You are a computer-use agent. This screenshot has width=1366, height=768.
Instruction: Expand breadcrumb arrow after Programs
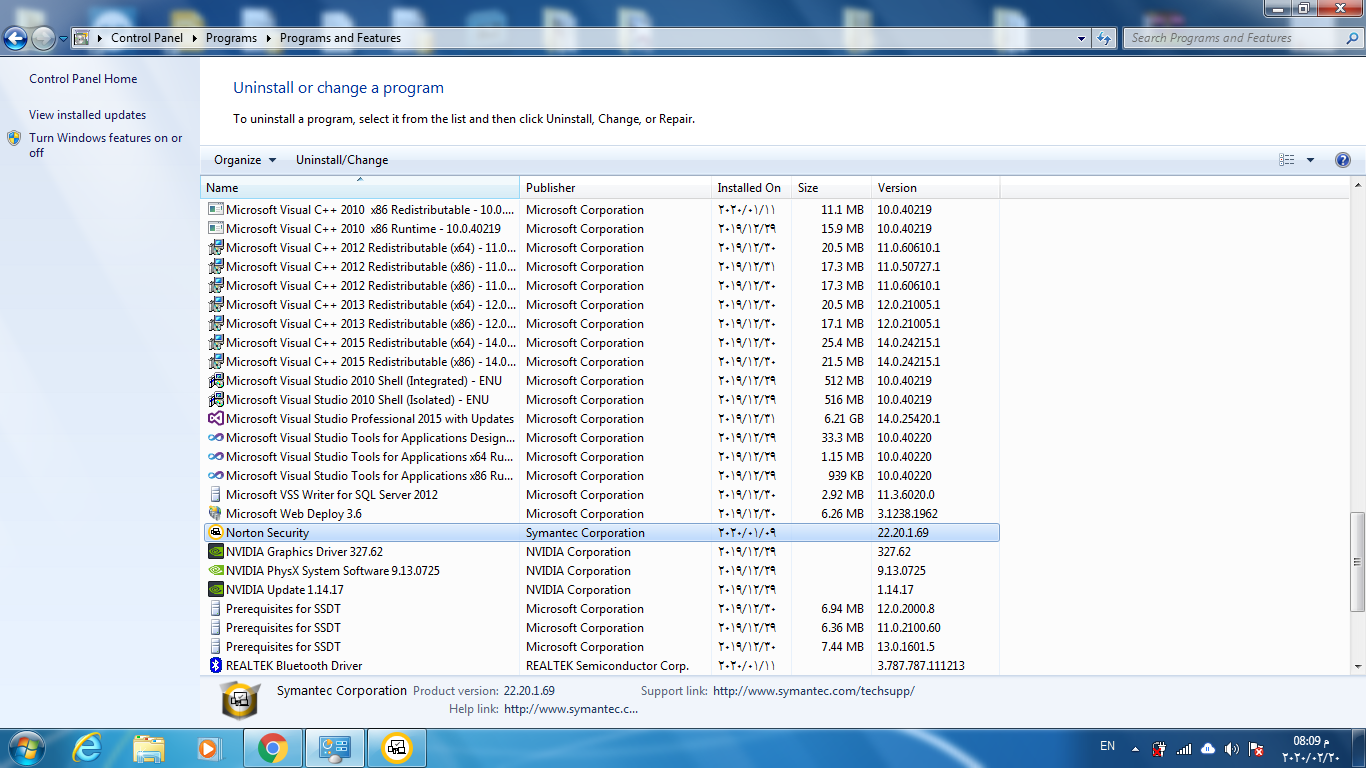(x=269, y=38)
